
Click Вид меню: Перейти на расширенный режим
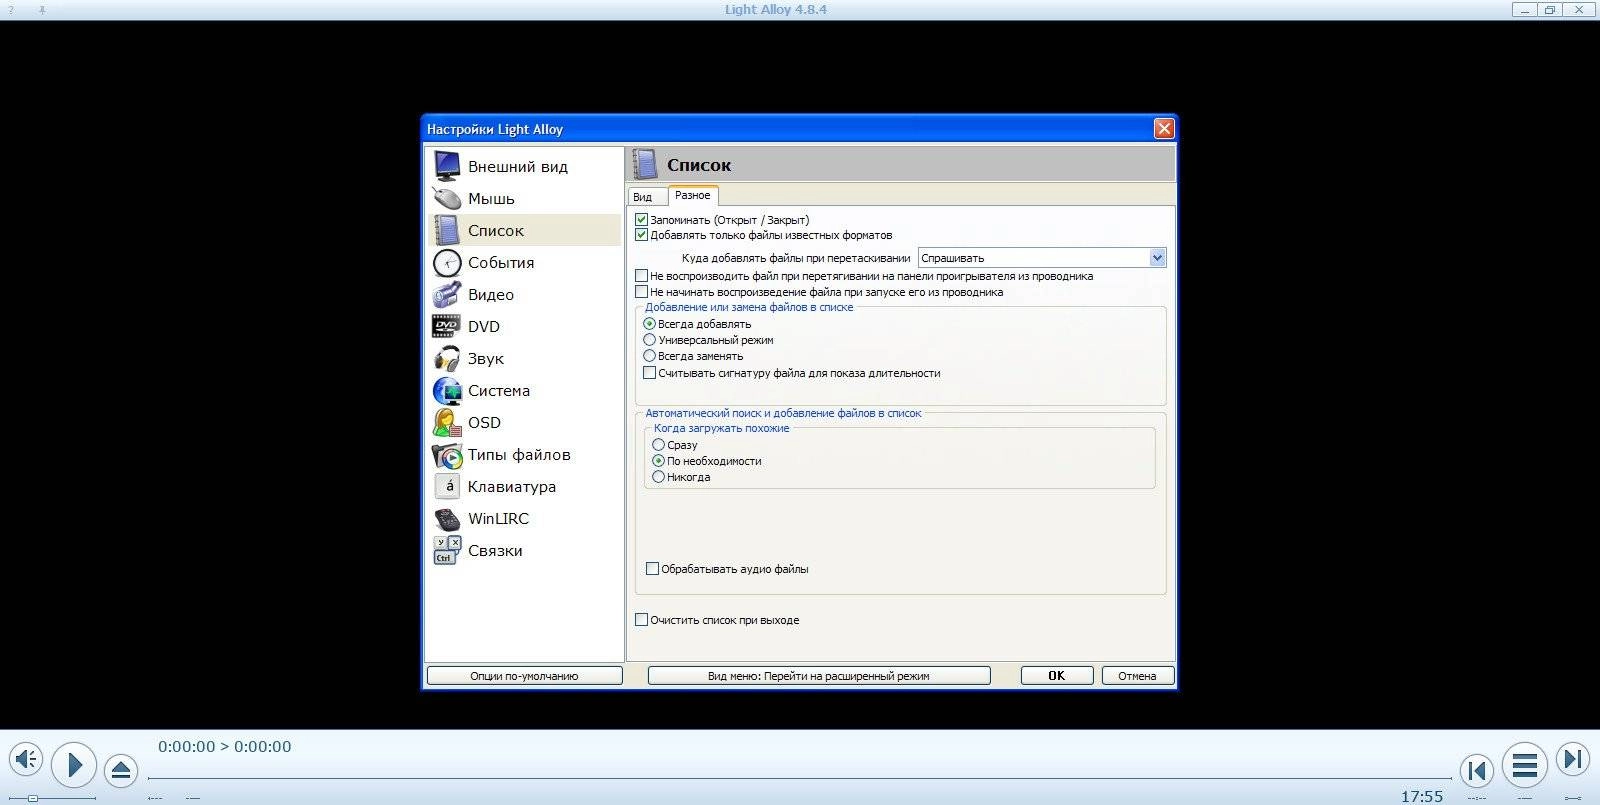[819, 676]
